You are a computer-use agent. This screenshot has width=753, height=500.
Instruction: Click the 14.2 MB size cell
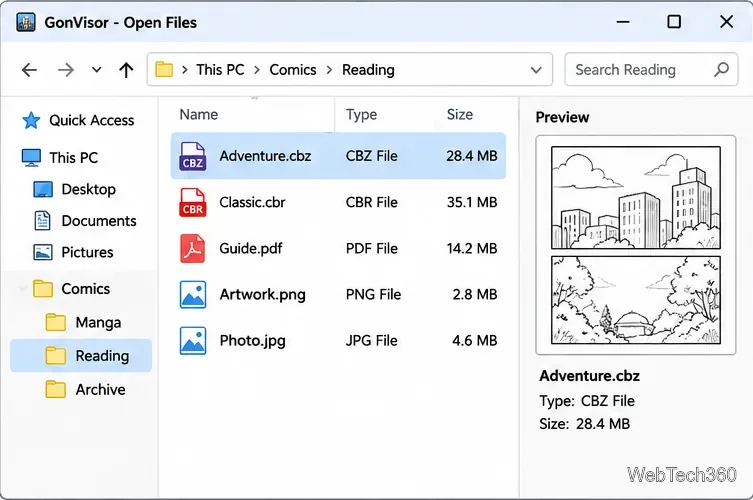click(x=472, y=248)
